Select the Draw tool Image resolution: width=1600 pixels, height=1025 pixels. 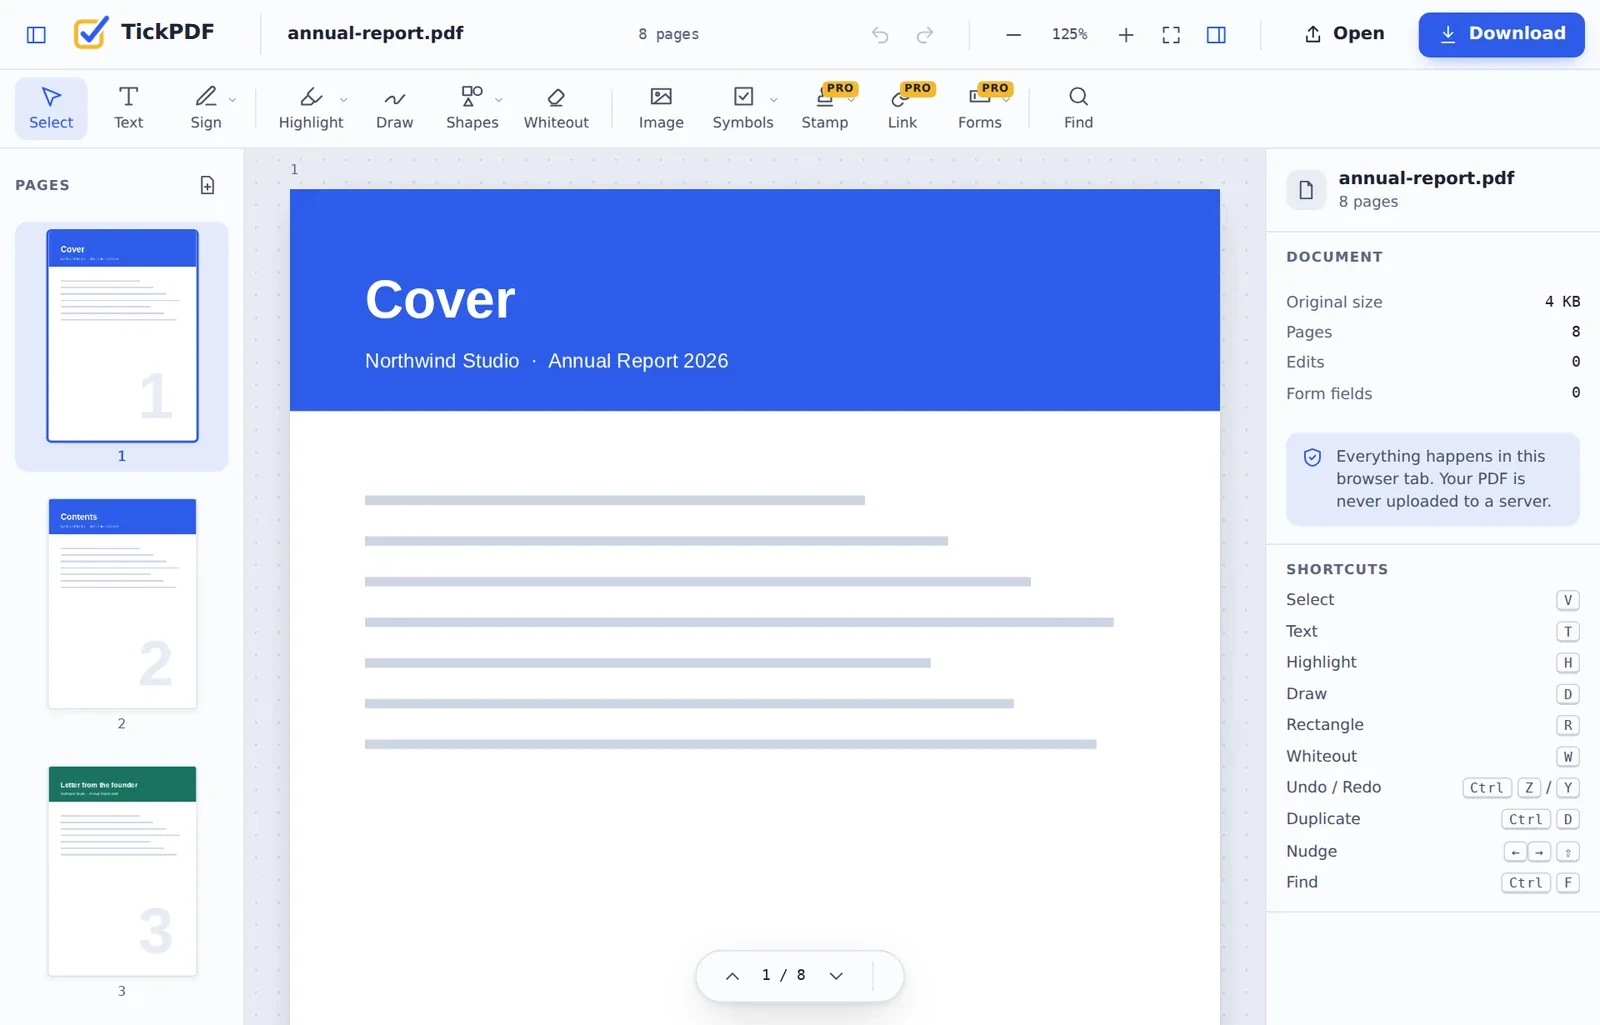click(395, 108)
